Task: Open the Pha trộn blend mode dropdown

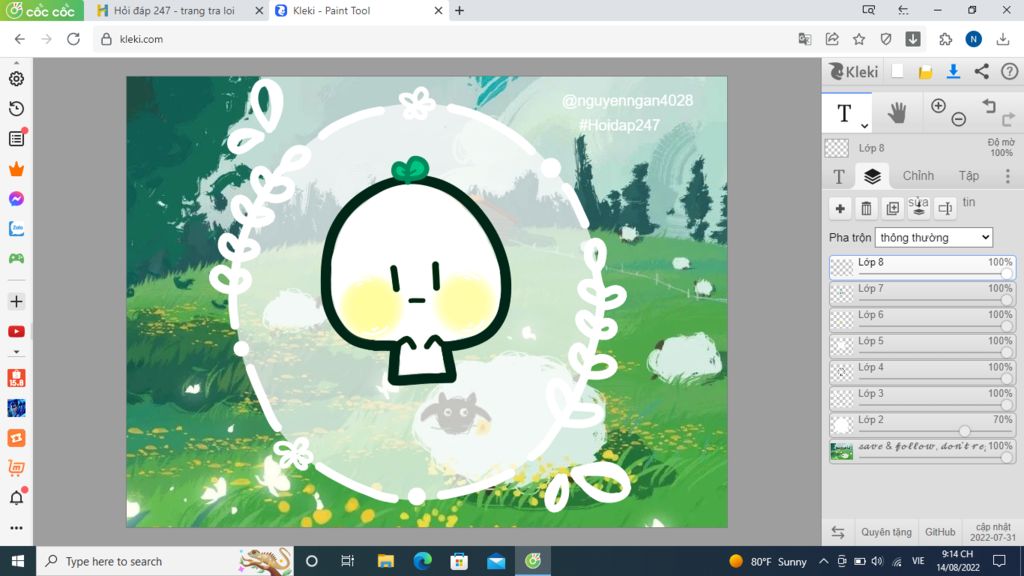Action: point(934,238)
